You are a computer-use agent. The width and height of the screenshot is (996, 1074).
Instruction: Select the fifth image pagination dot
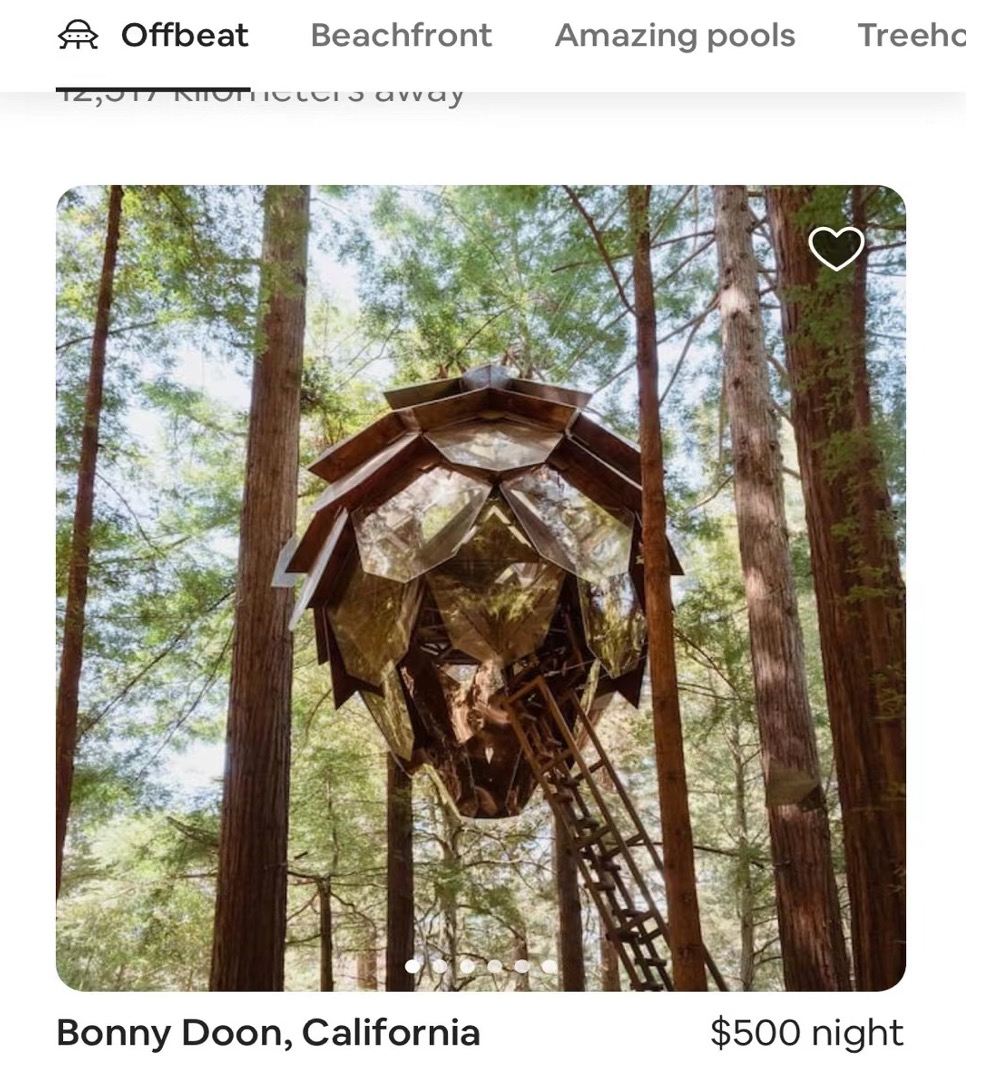coord(522,966)
